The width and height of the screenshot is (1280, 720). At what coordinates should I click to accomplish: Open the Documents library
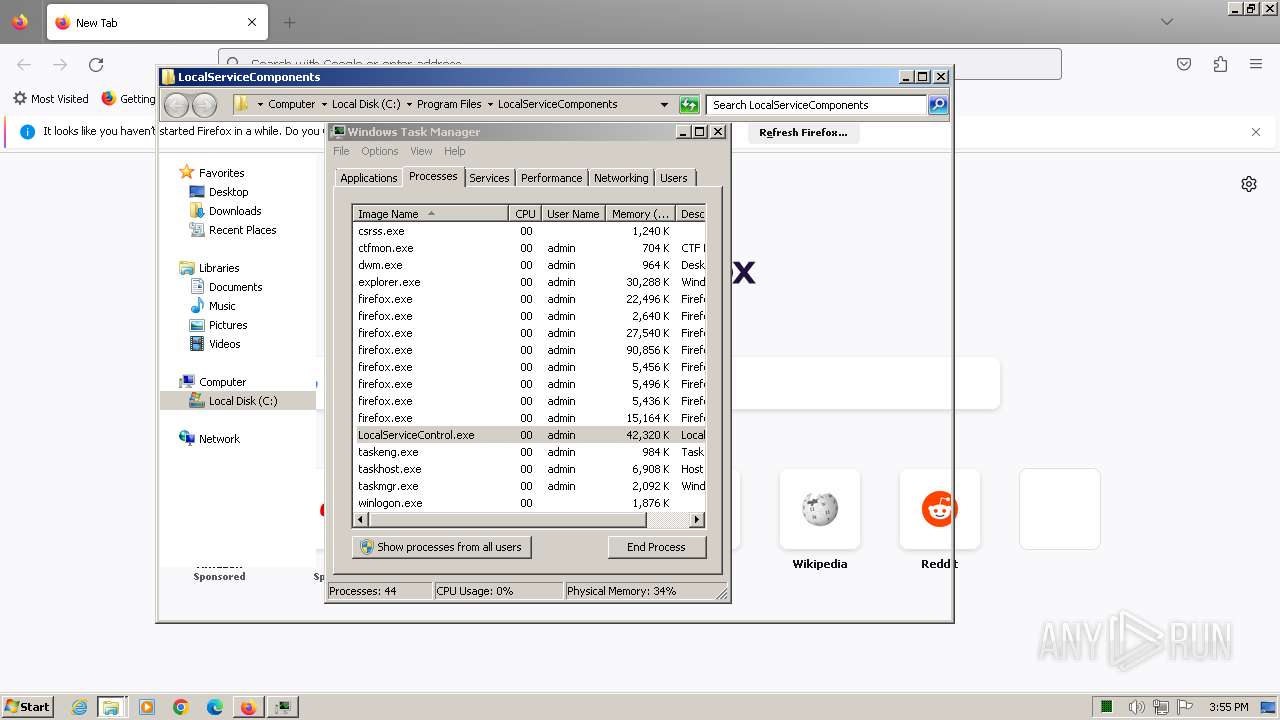[x=235, y=287]
